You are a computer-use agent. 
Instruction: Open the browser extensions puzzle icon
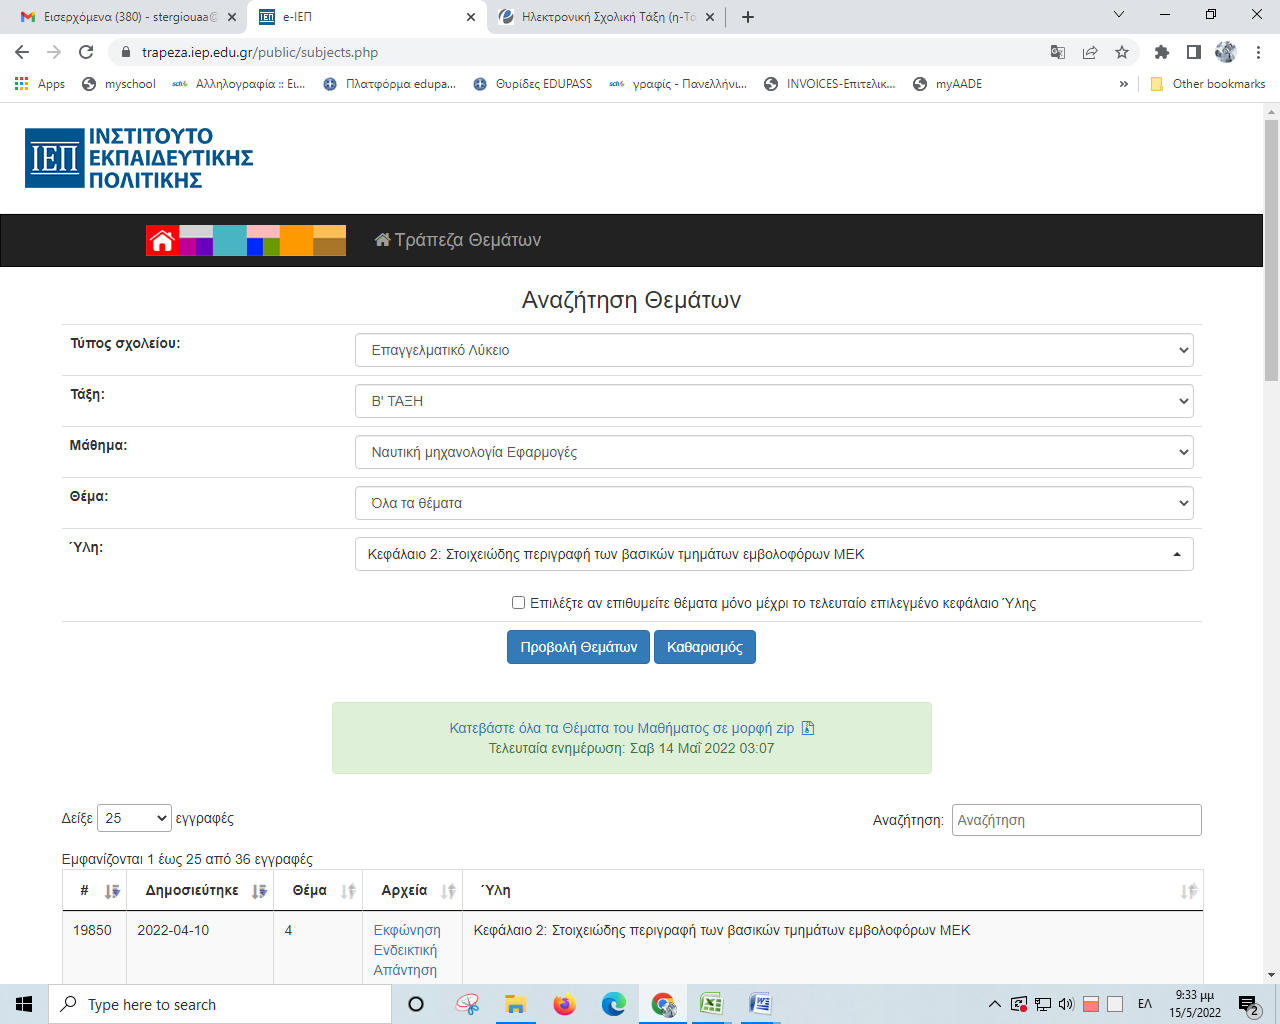[x=1161, y=52]
